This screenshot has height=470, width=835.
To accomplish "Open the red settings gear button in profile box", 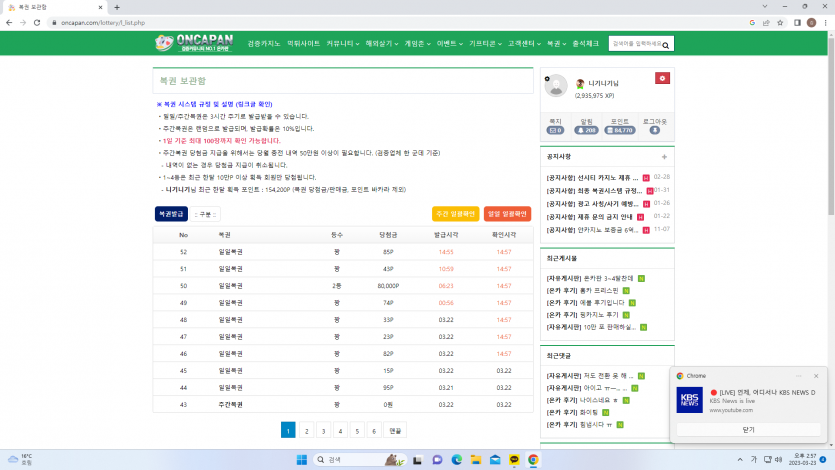I will click(662, 79).
